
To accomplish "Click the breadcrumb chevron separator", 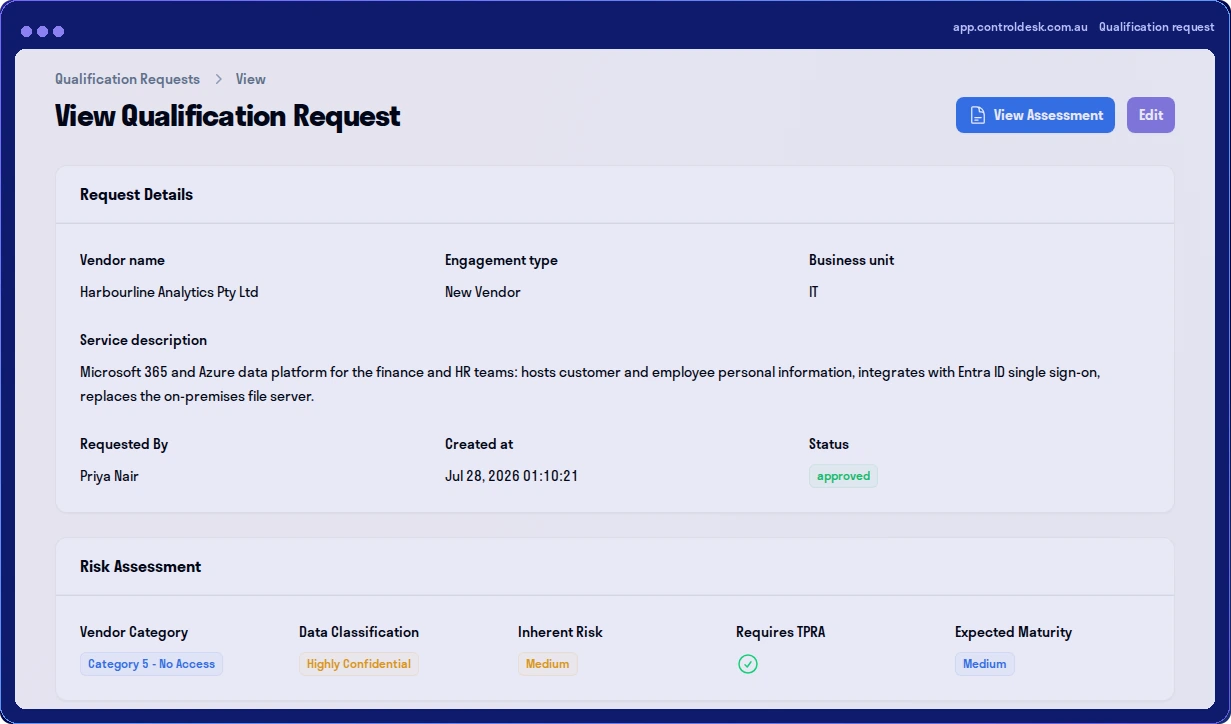I will (x=218, y=79).
